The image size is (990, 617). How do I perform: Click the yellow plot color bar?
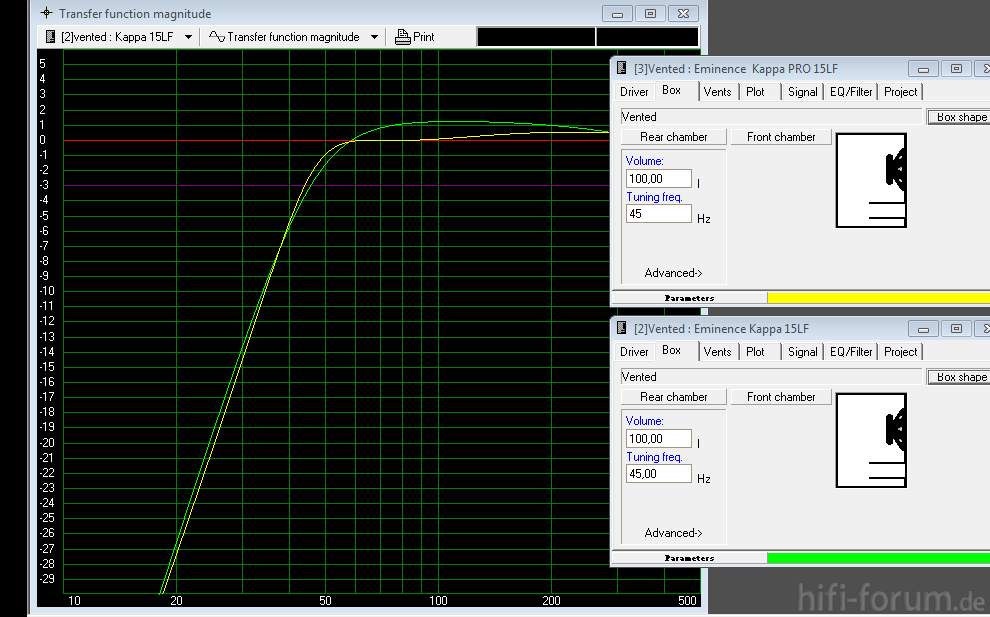(878, 298)
